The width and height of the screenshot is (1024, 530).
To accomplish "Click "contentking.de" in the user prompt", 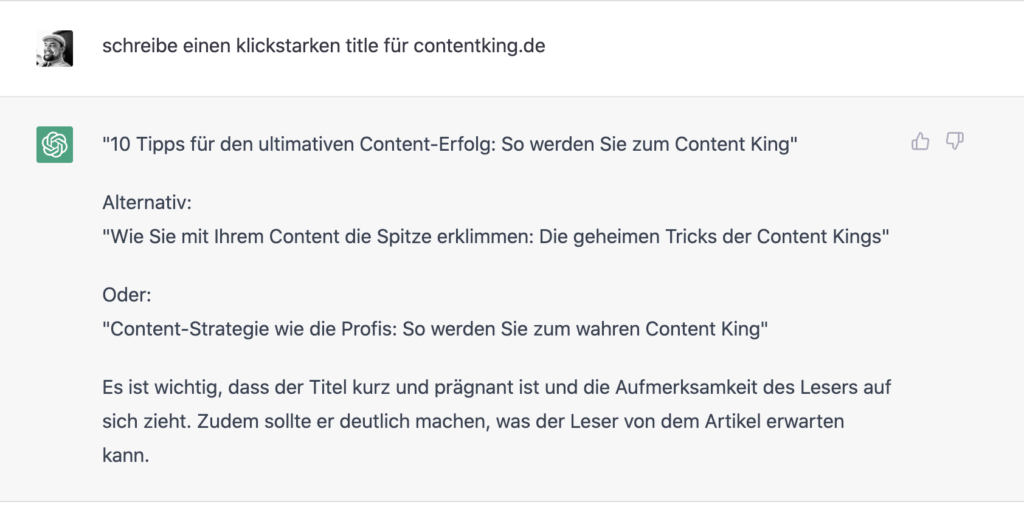I will point(479,46).
